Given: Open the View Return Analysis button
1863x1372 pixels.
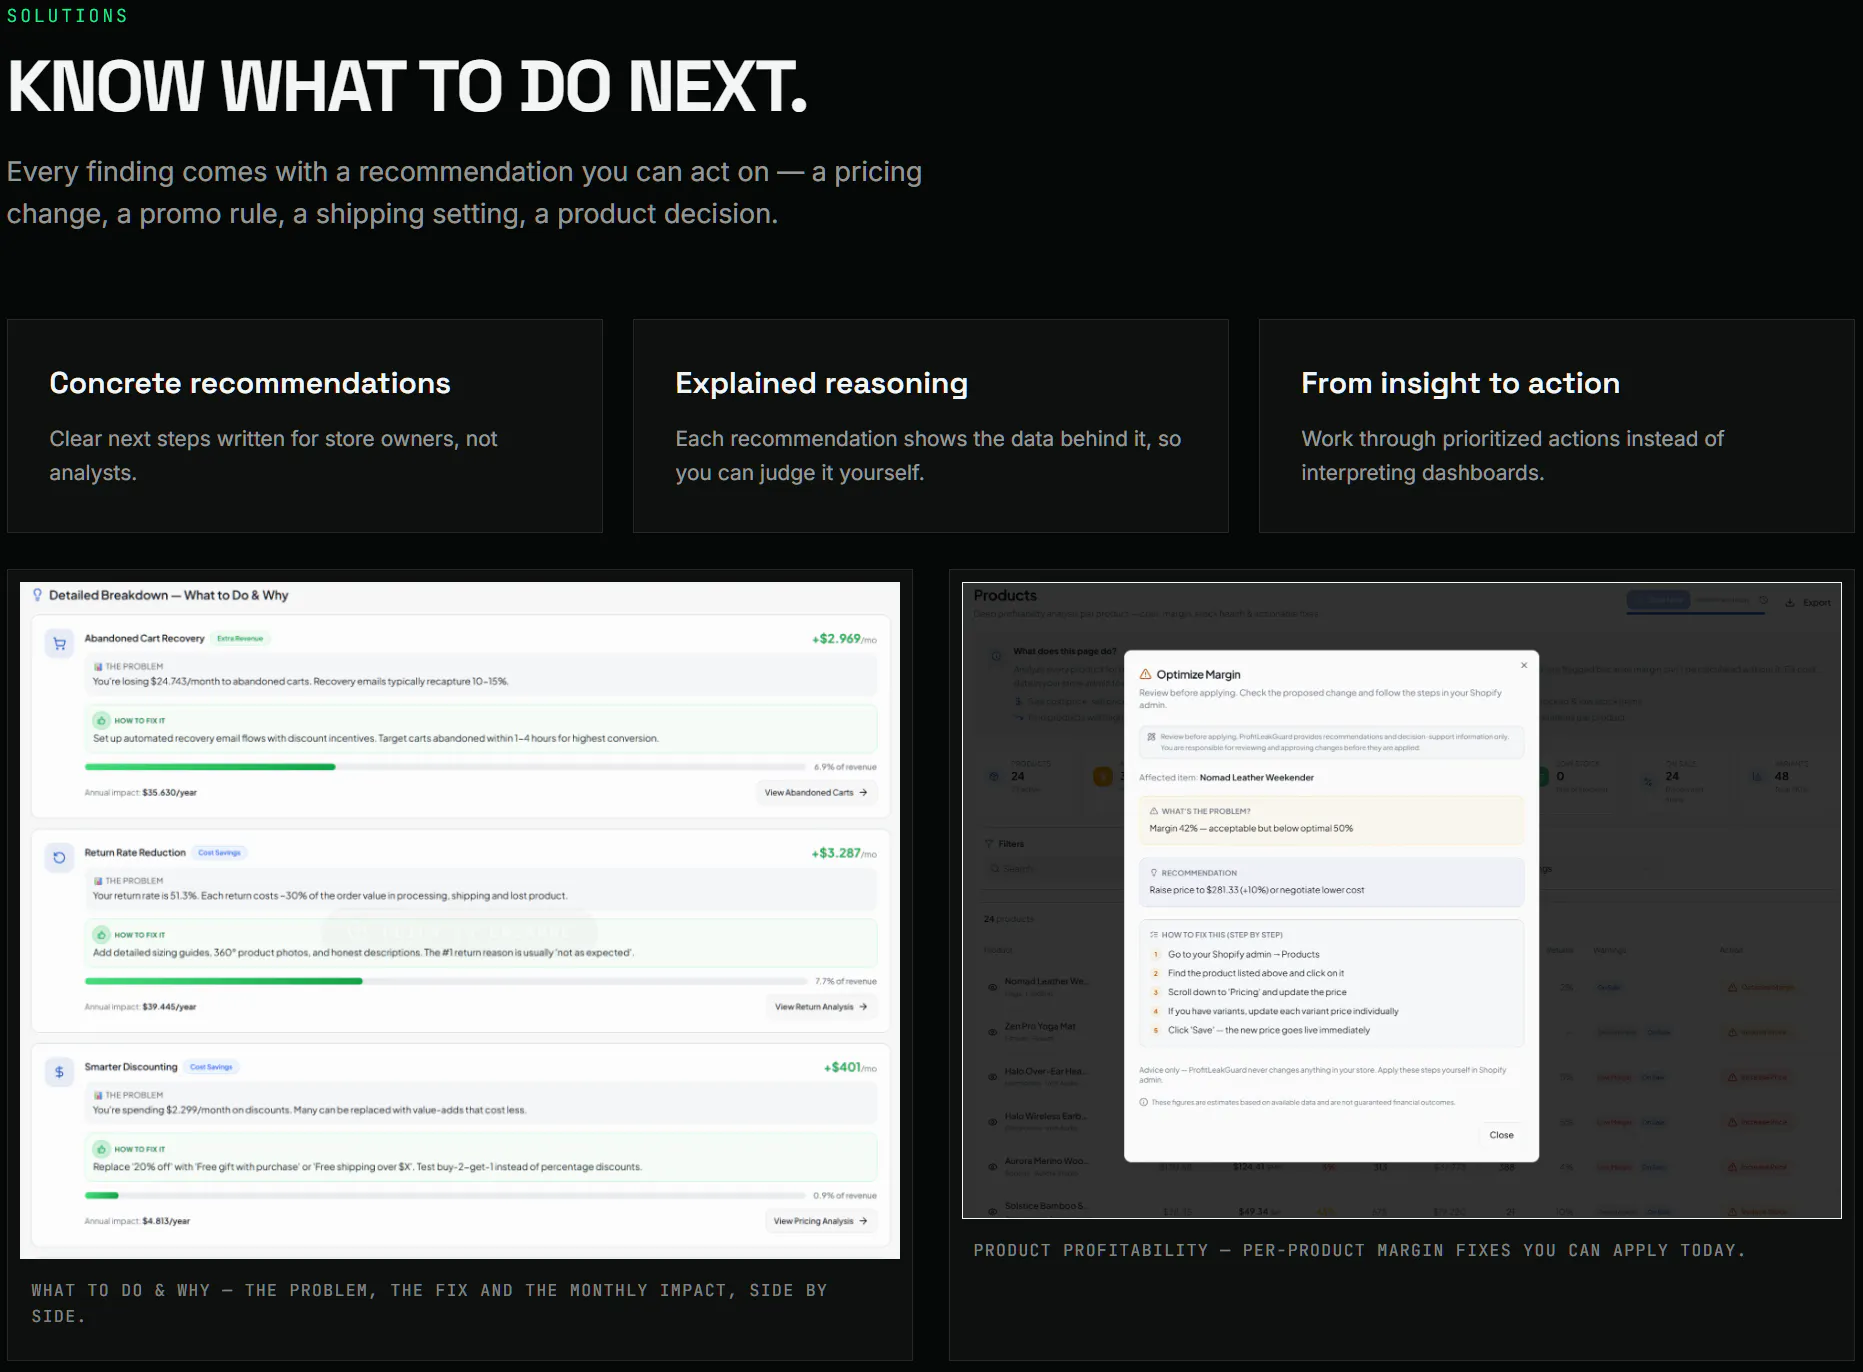Looking at the screenshot, I should tap(821, 1007).
